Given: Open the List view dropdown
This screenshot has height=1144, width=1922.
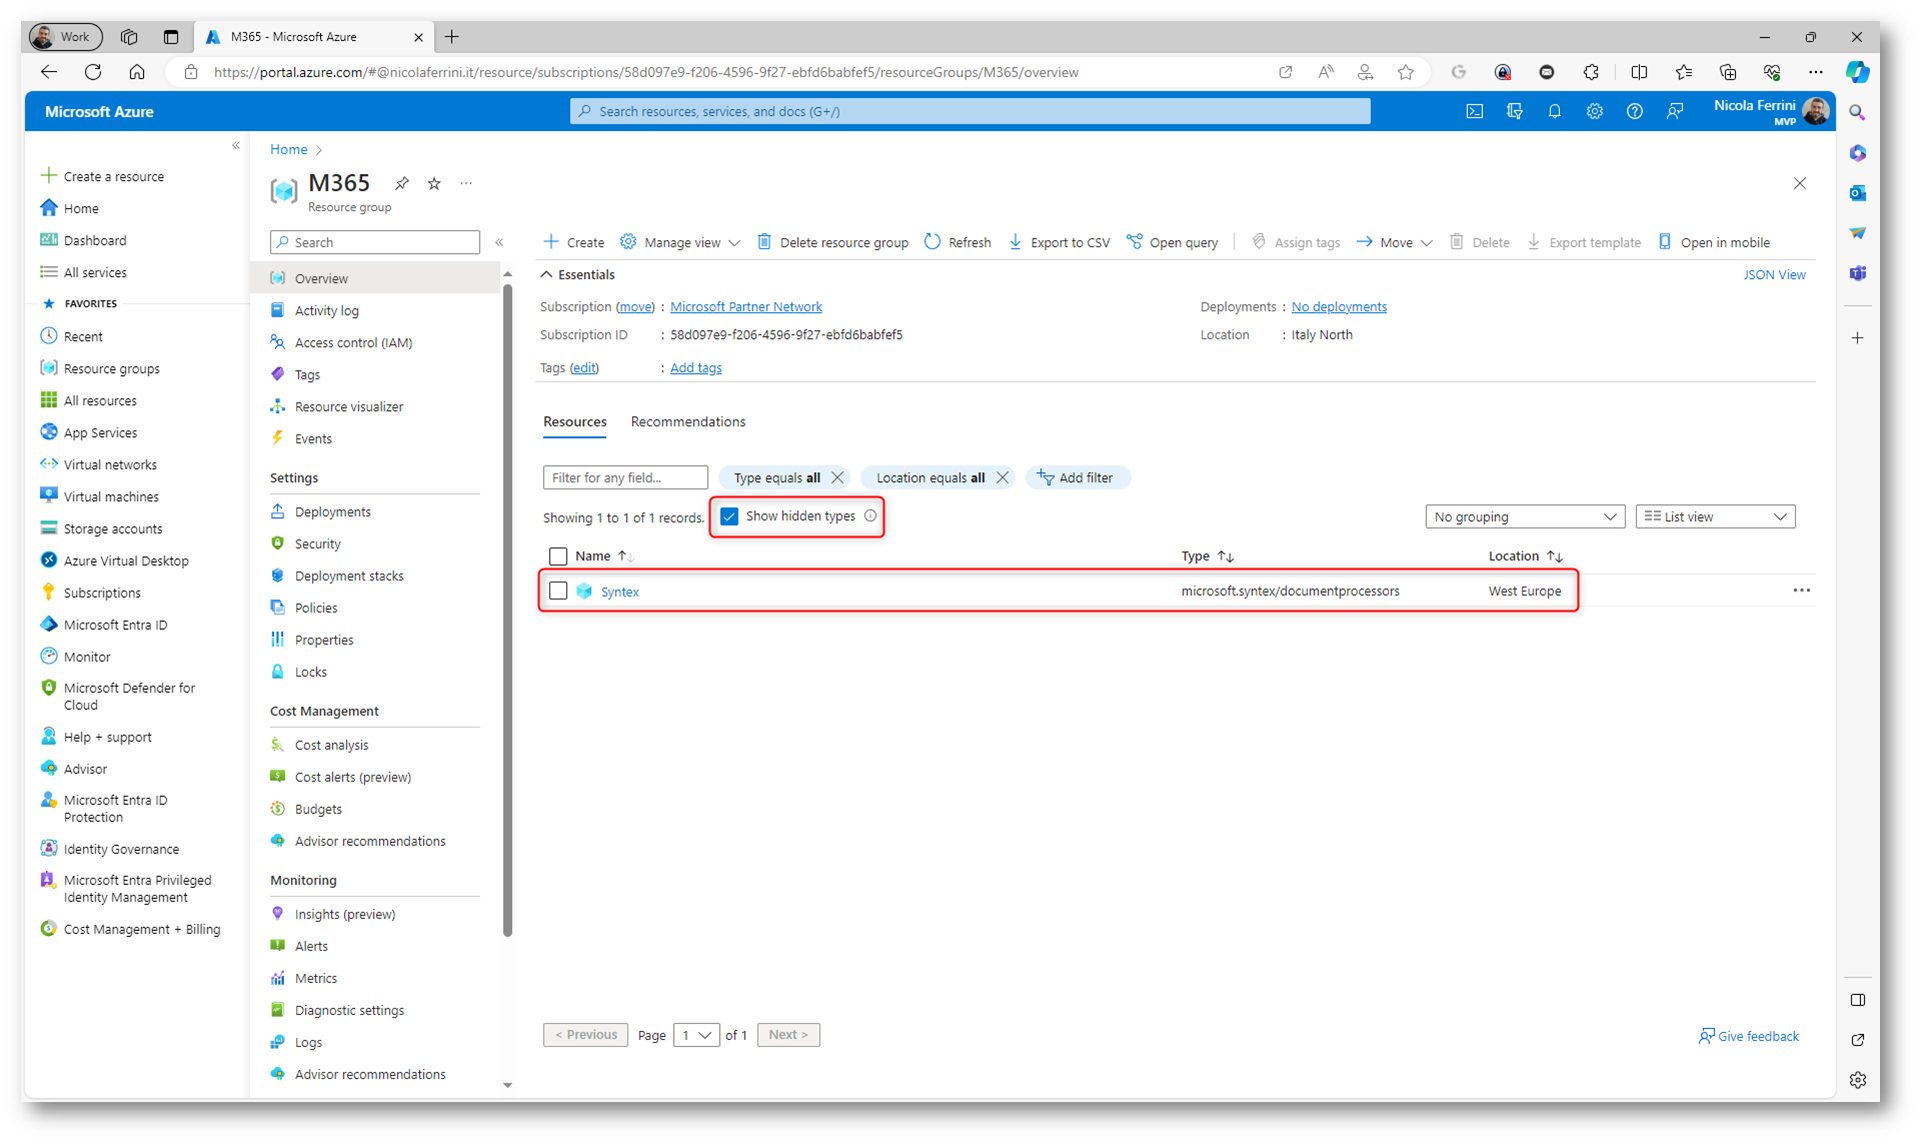Looking at the screenshot, I should coord(1715,517).
